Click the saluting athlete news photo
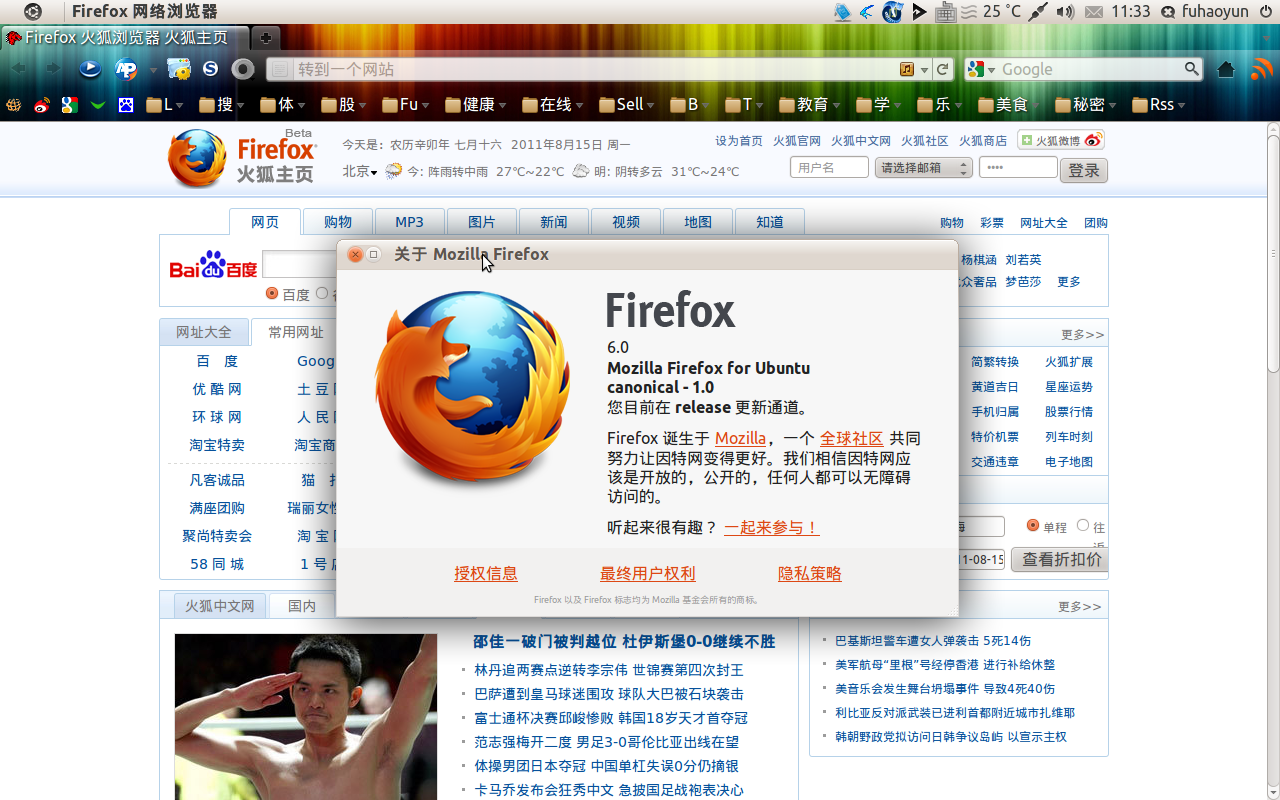1280x800 pixels. tap(306, 716)
